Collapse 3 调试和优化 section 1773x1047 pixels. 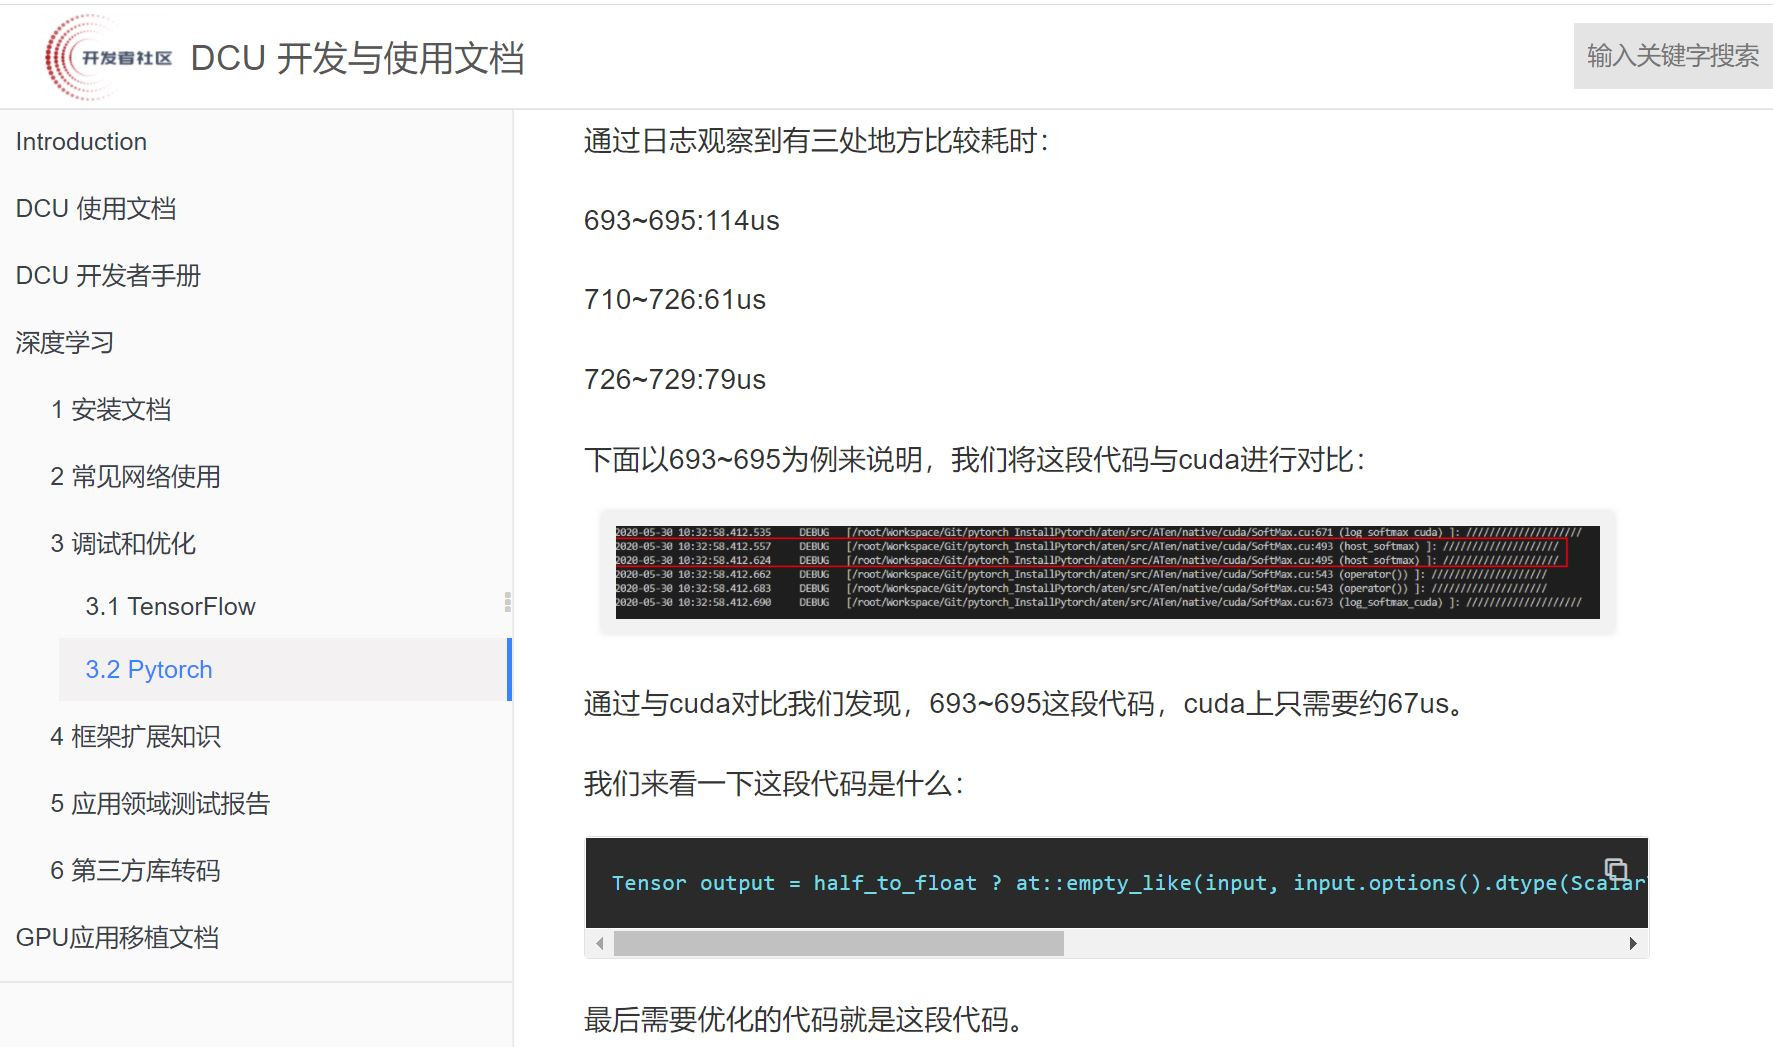123,544
